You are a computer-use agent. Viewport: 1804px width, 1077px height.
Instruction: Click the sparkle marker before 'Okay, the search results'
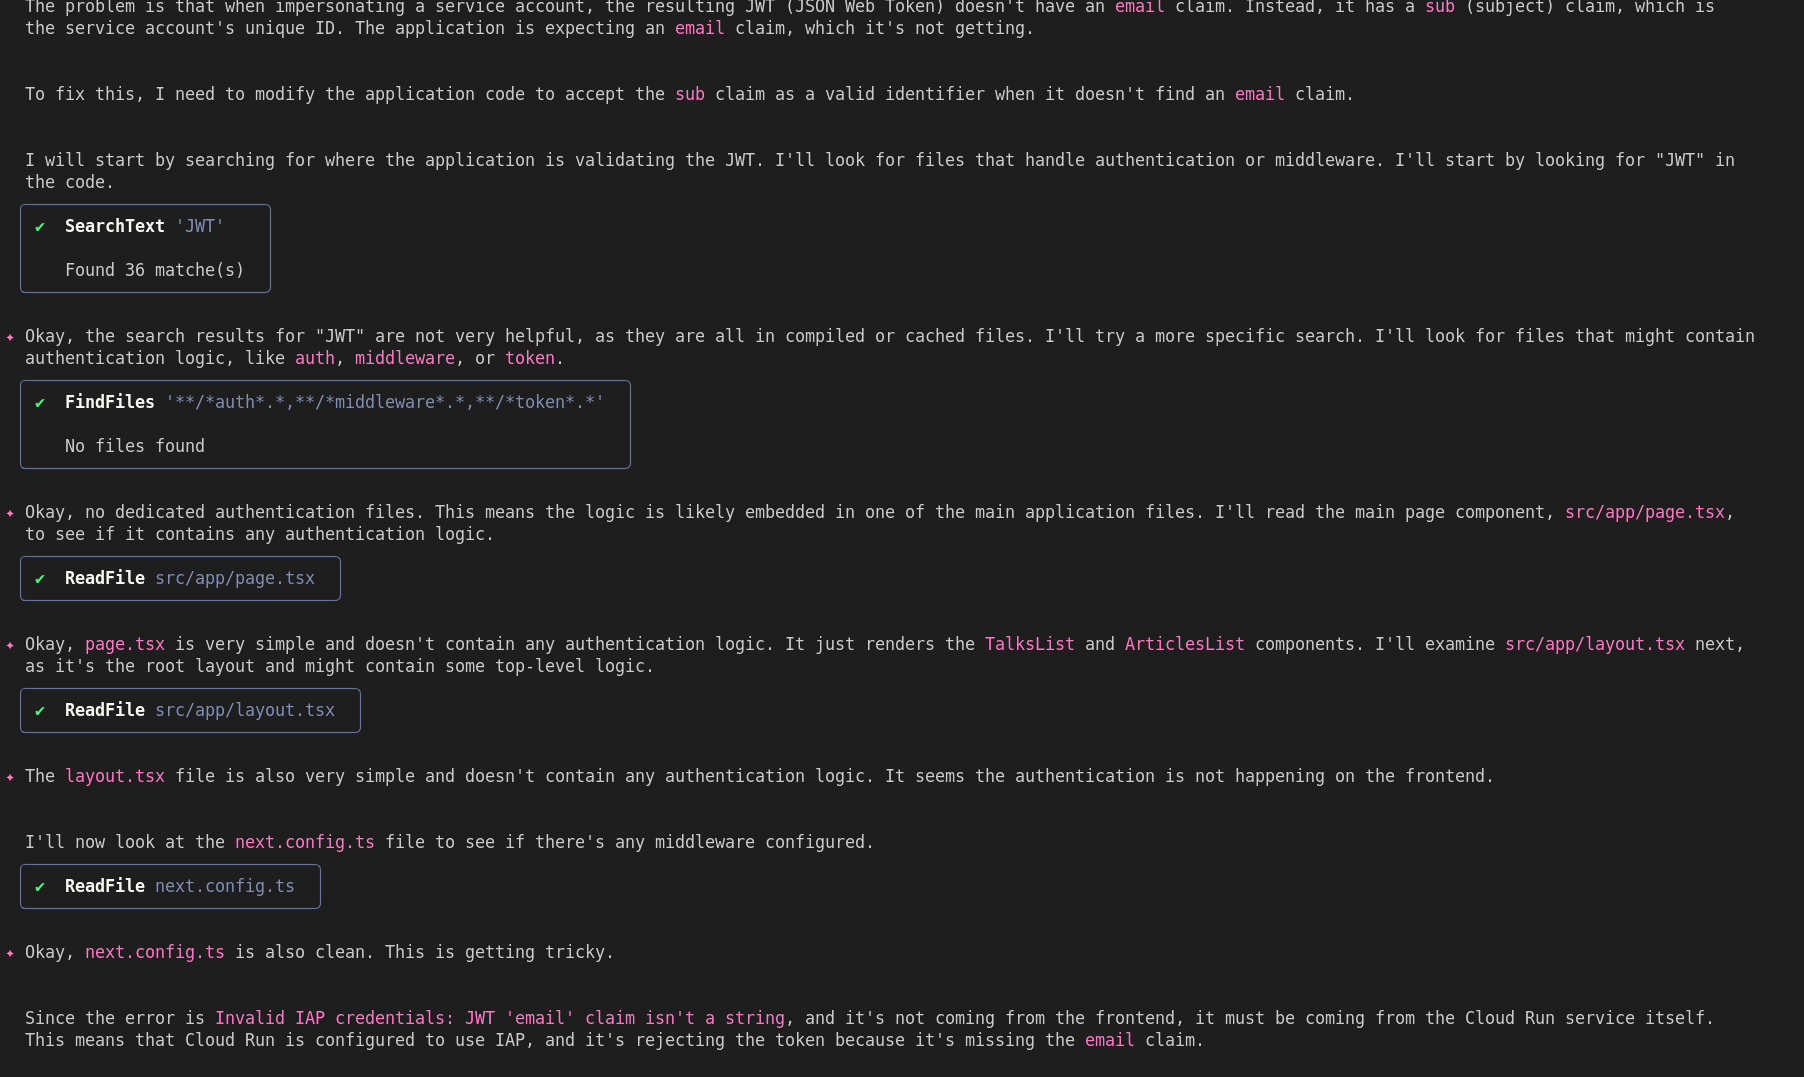click(10, 337)
